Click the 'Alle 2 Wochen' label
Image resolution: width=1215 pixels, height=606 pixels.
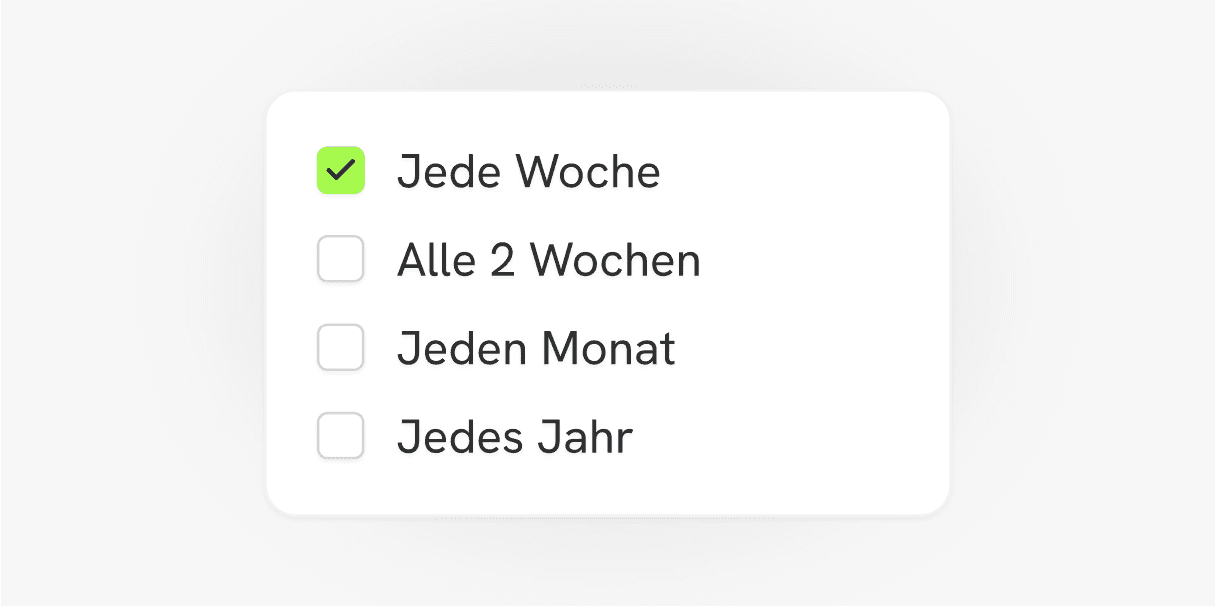tap(549, 259)
